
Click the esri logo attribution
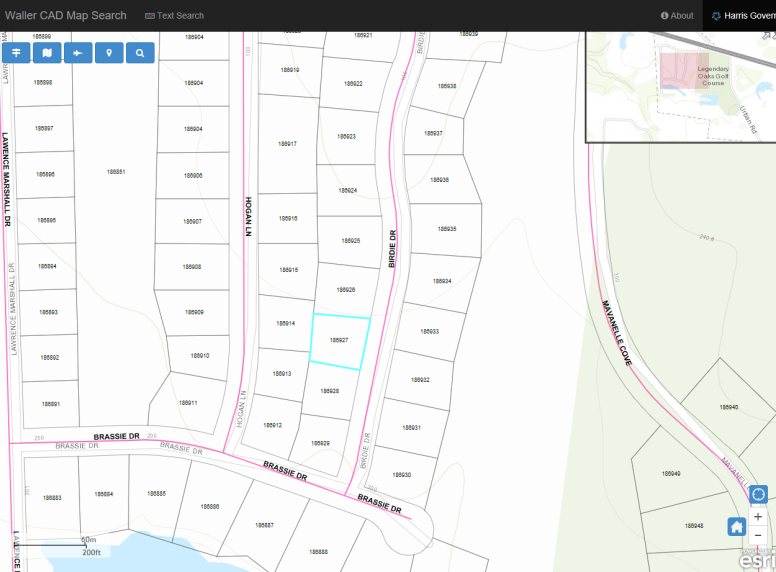[757, 560]
